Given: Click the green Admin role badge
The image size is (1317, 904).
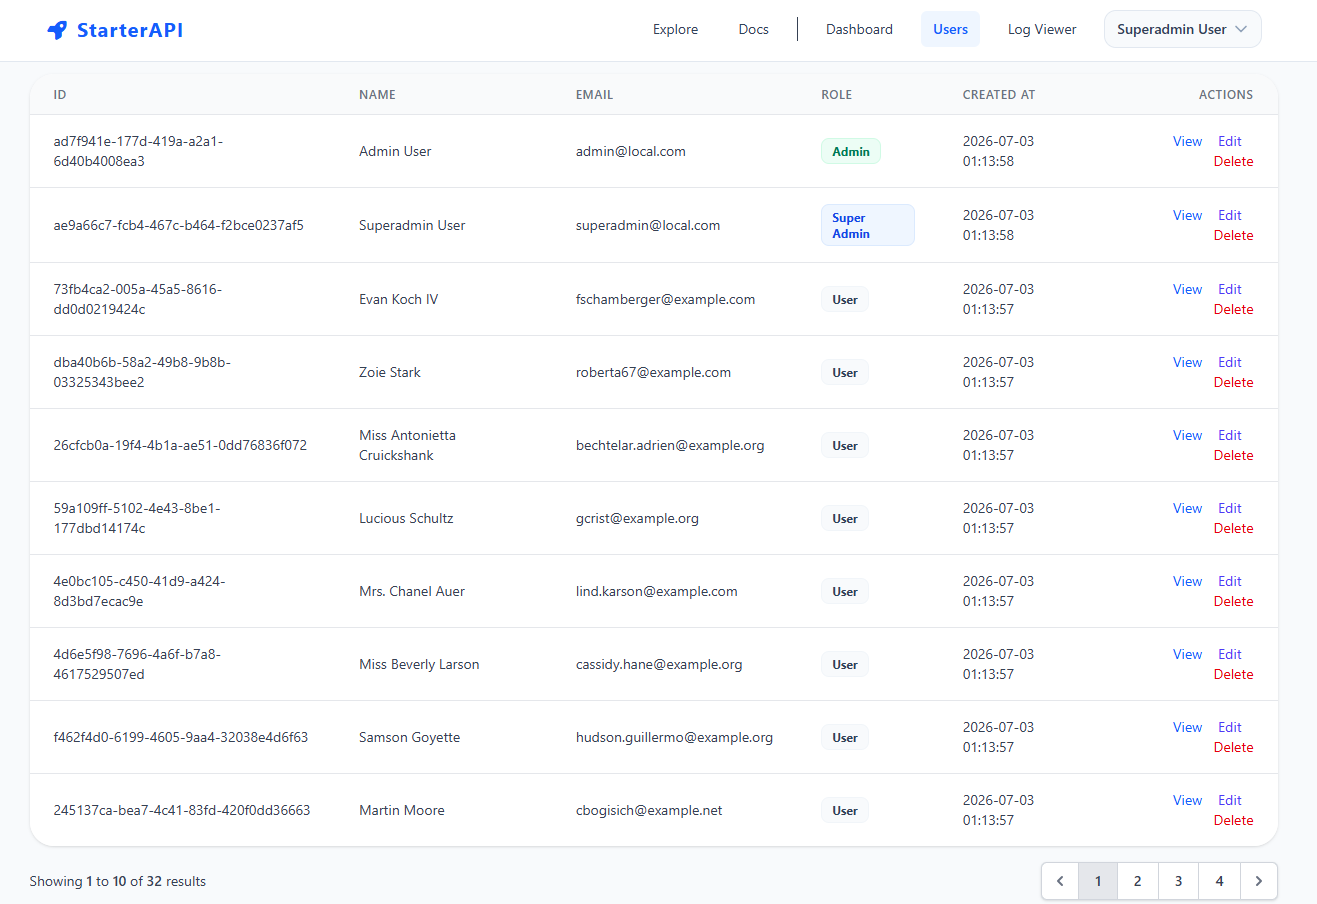Looking at the screenshot, I should click(x=851, y=151).
